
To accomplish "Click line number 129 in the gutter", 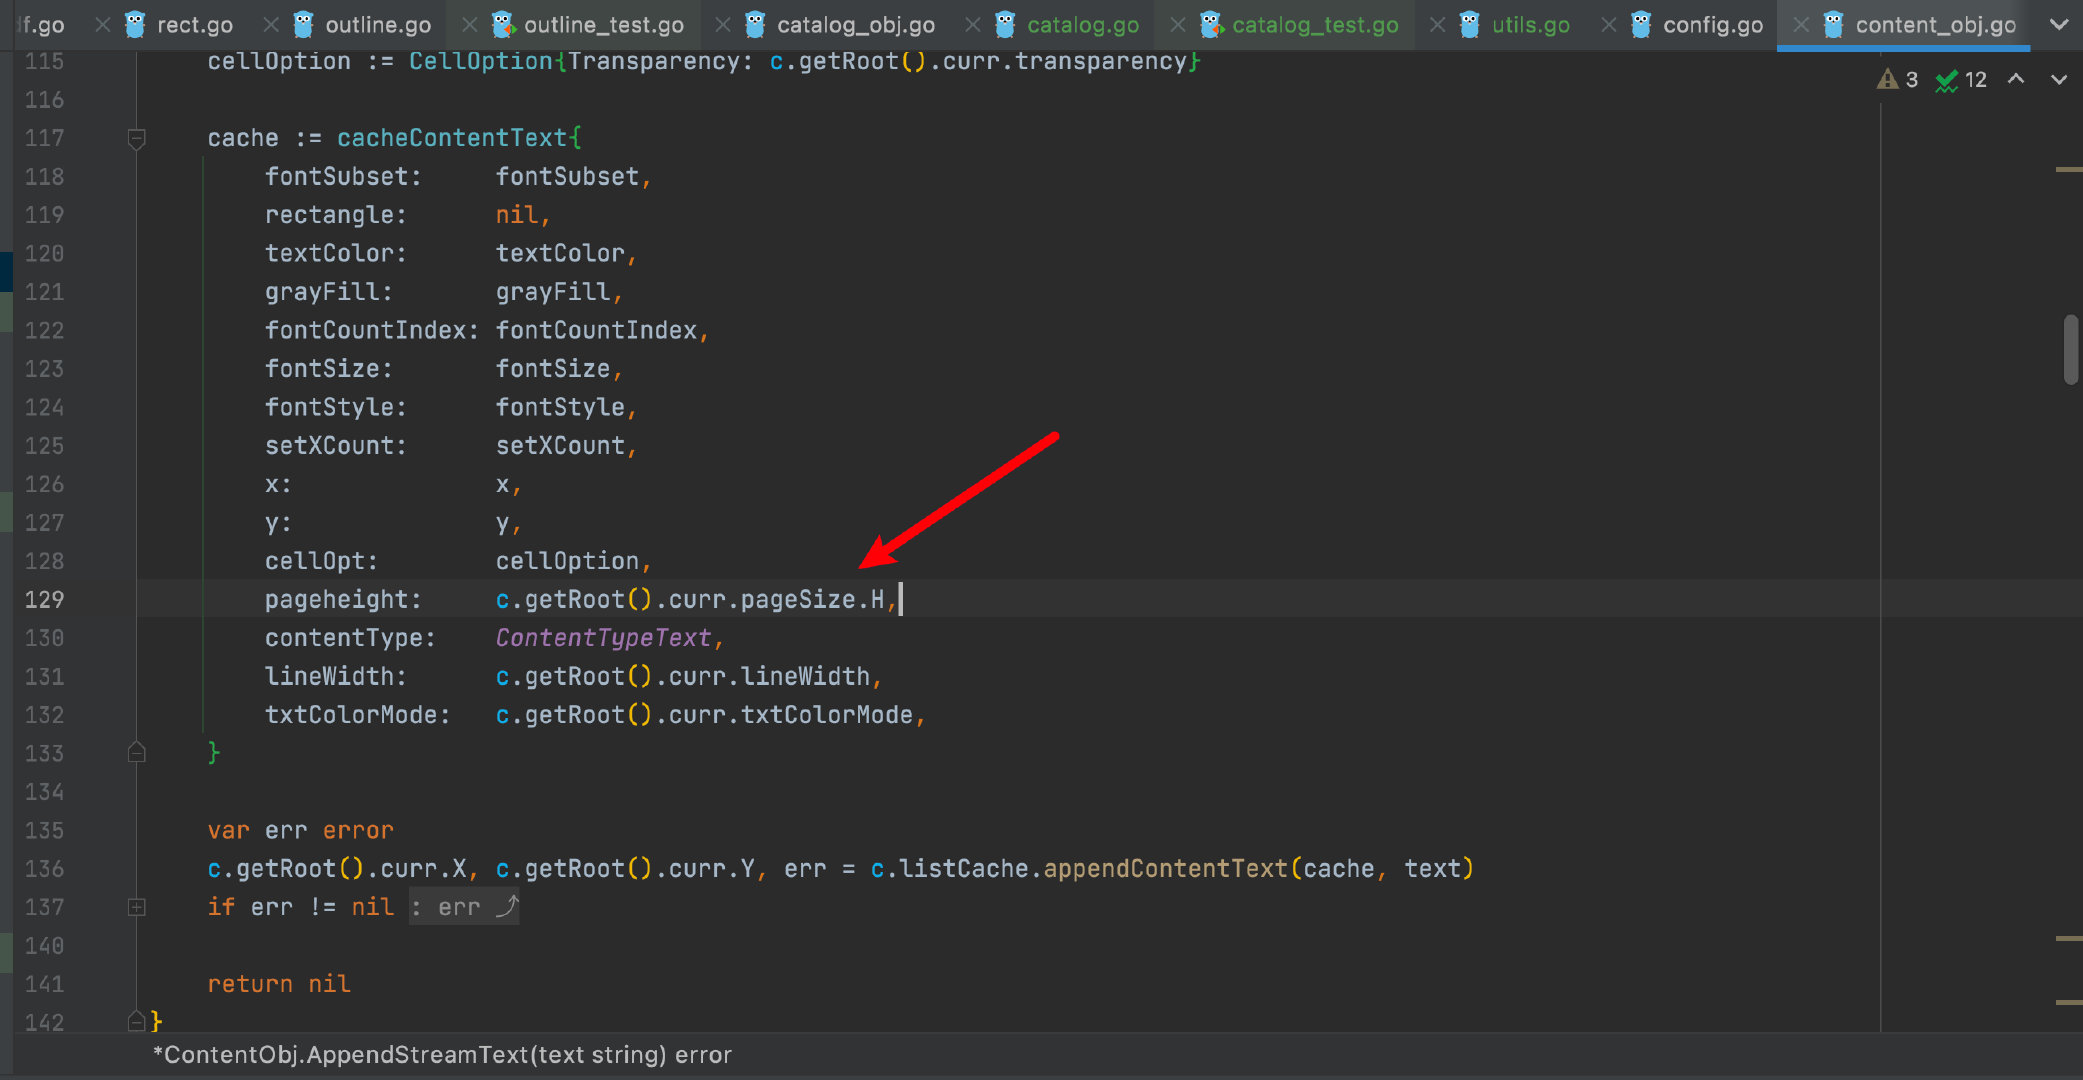I will click(44, 599).
